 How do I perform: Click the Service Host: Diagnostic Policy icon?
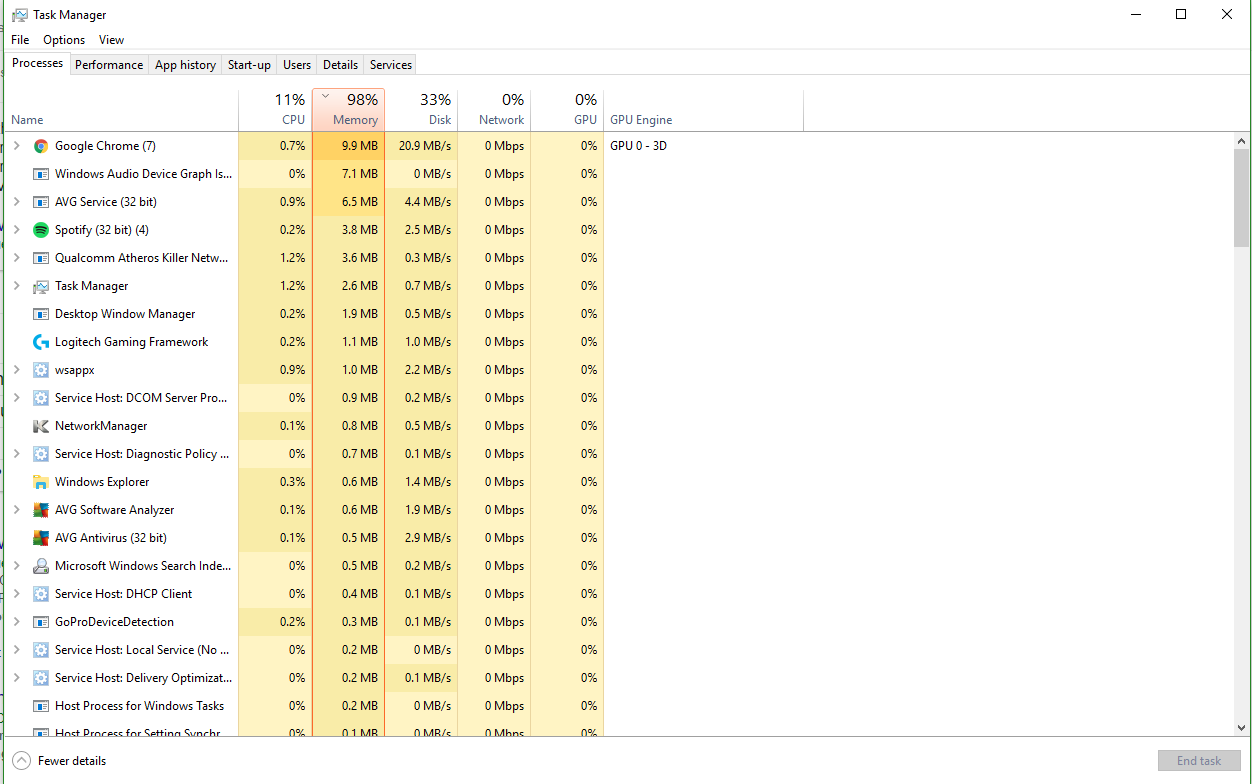41,454
